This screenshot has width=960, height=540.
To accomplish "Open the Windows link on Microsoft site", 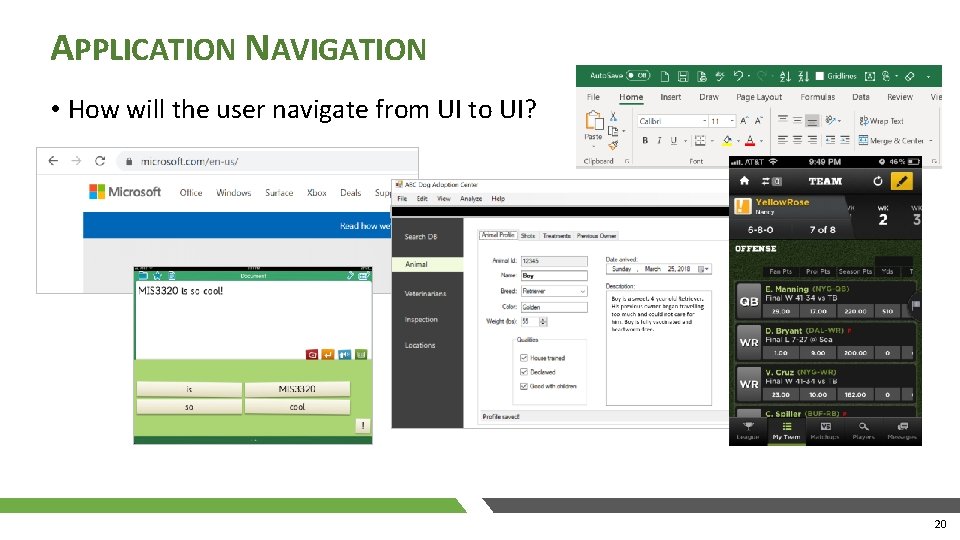I will click(233, 192).
